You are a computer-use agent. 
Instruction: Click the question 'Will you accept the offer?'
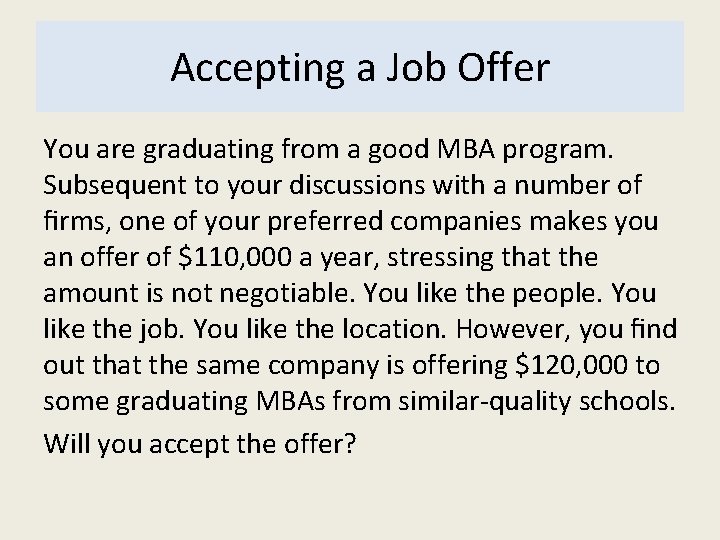point(199,444)
